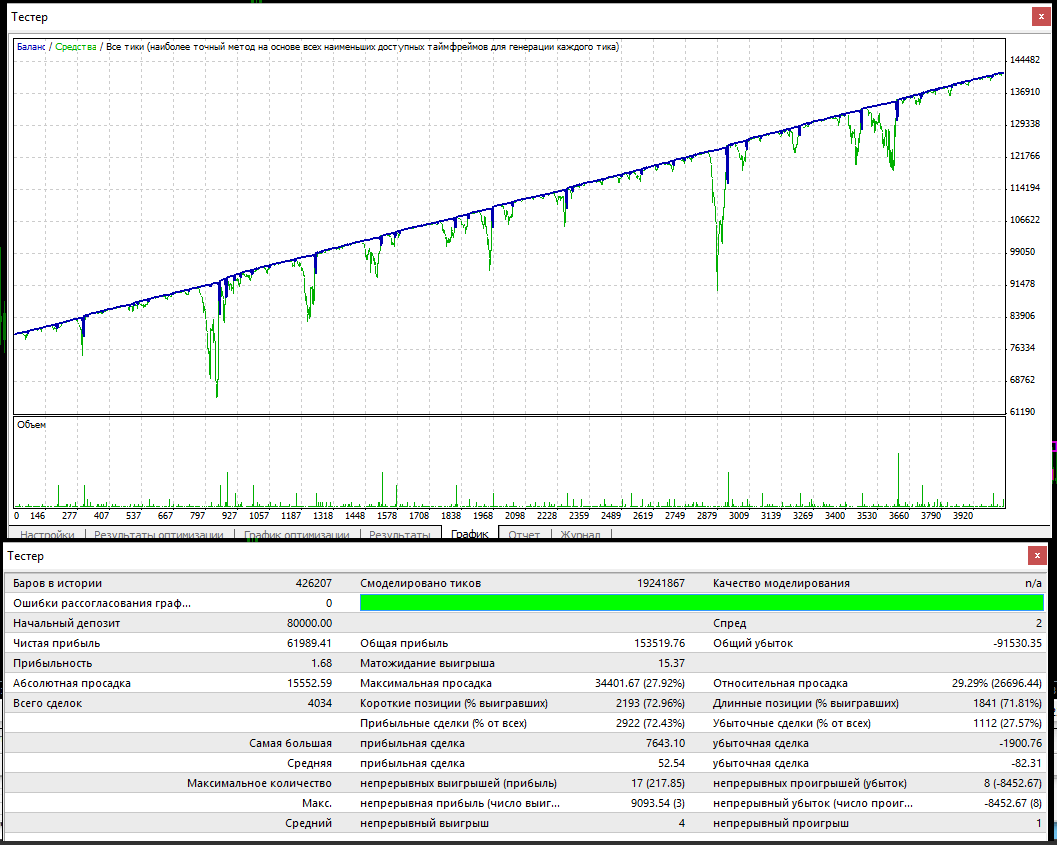Click the Матожидание выигрыша label
The height and width of the screenshot is (845, 1057).
coord(427,663)
